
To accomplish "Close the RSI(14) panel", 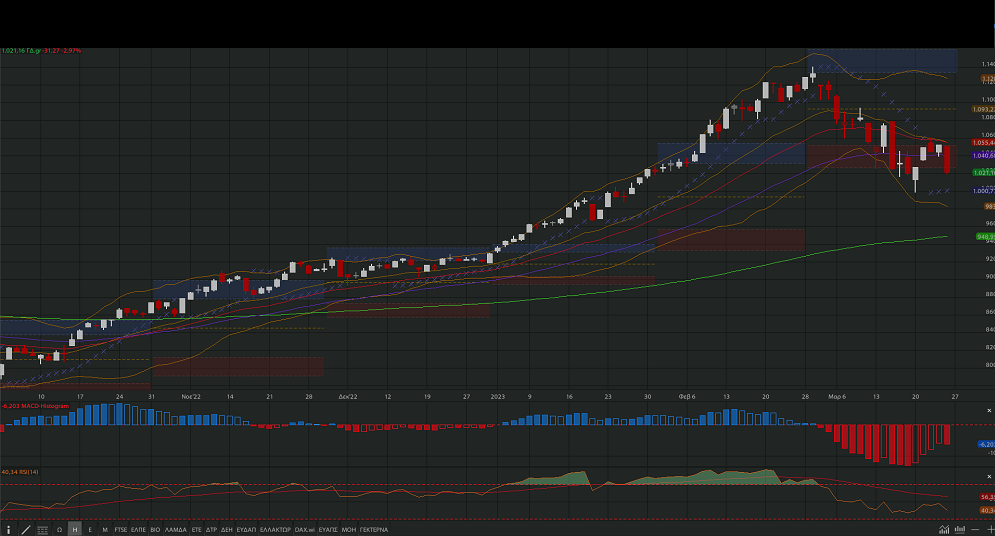I will point(989,476).
